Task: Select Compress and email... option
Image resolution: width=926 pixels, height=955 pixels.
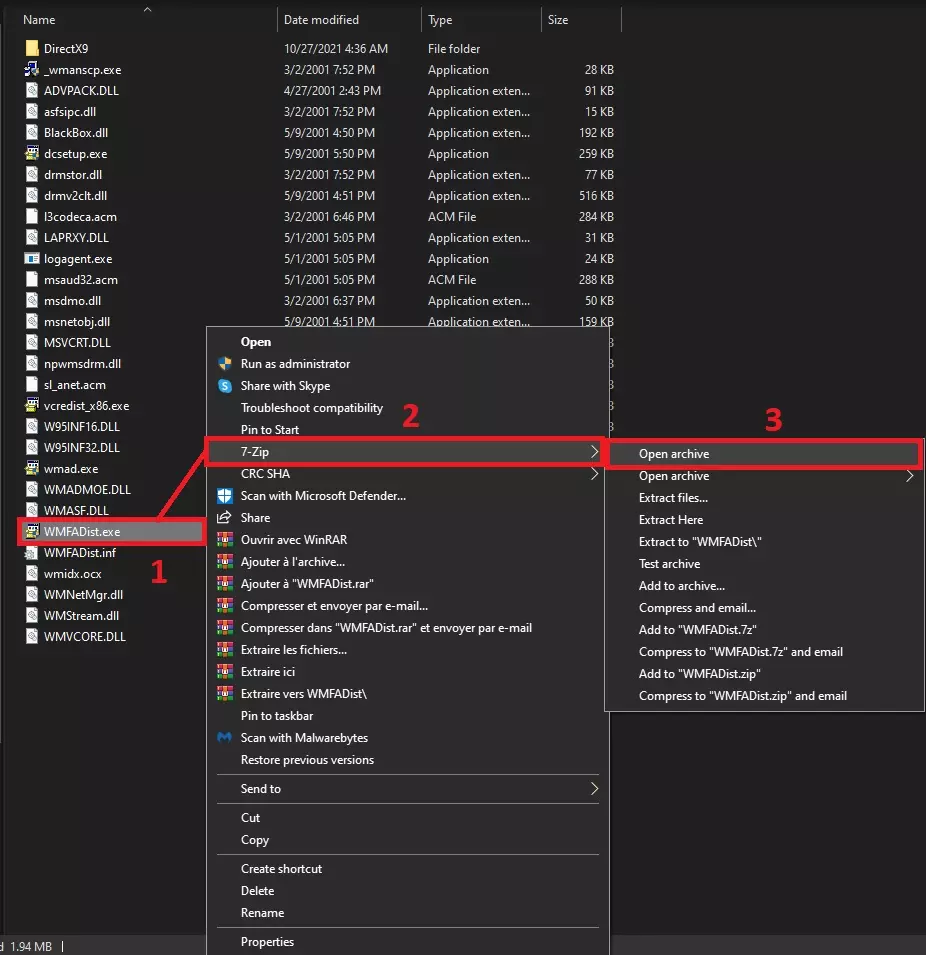Action: 697,607
